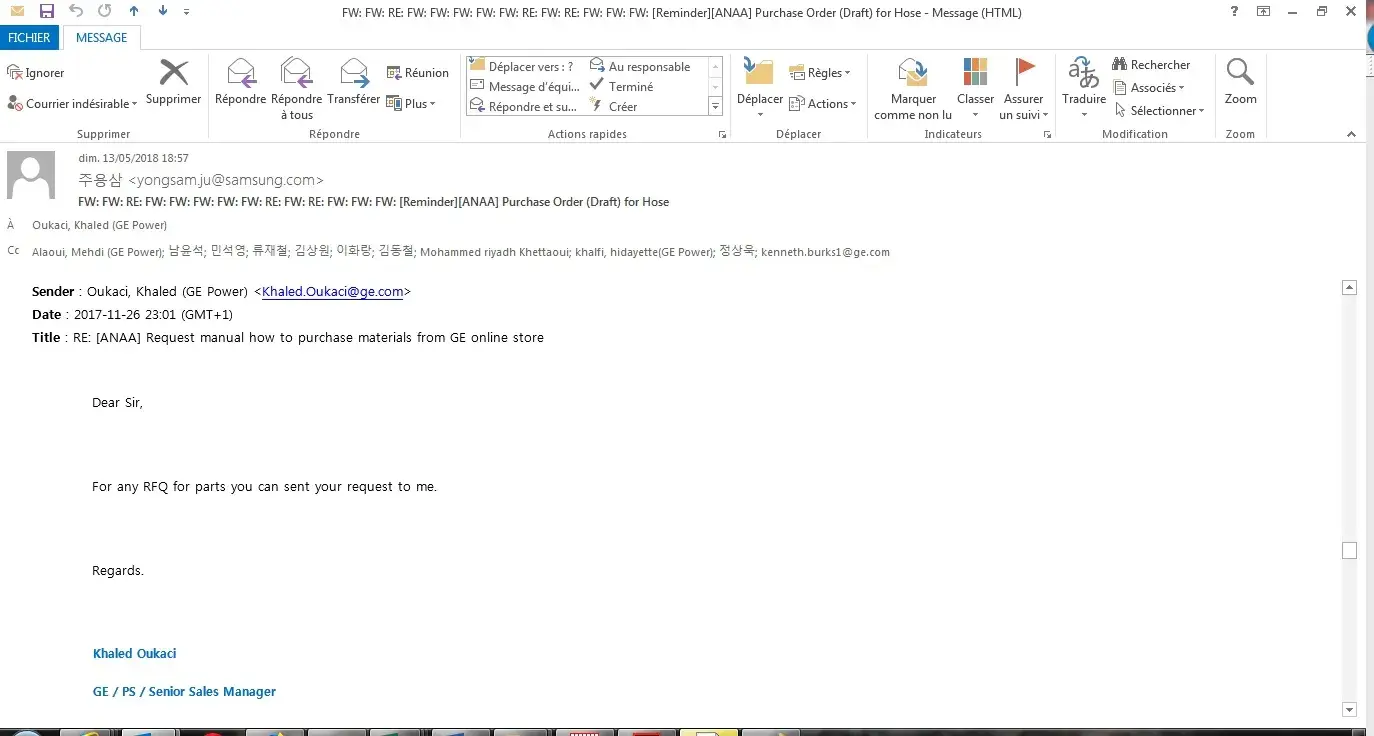
Task: Show the next row of quick actions
Action: point(715,87)
